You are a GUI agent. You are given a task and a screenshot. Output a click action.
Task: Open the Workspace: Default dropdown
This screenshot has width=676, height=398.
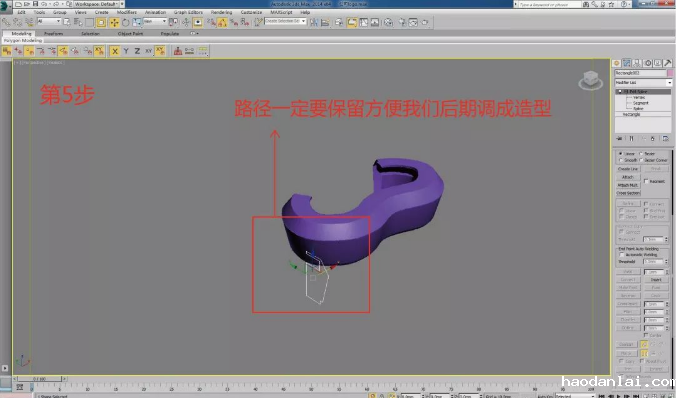(99, 4)
